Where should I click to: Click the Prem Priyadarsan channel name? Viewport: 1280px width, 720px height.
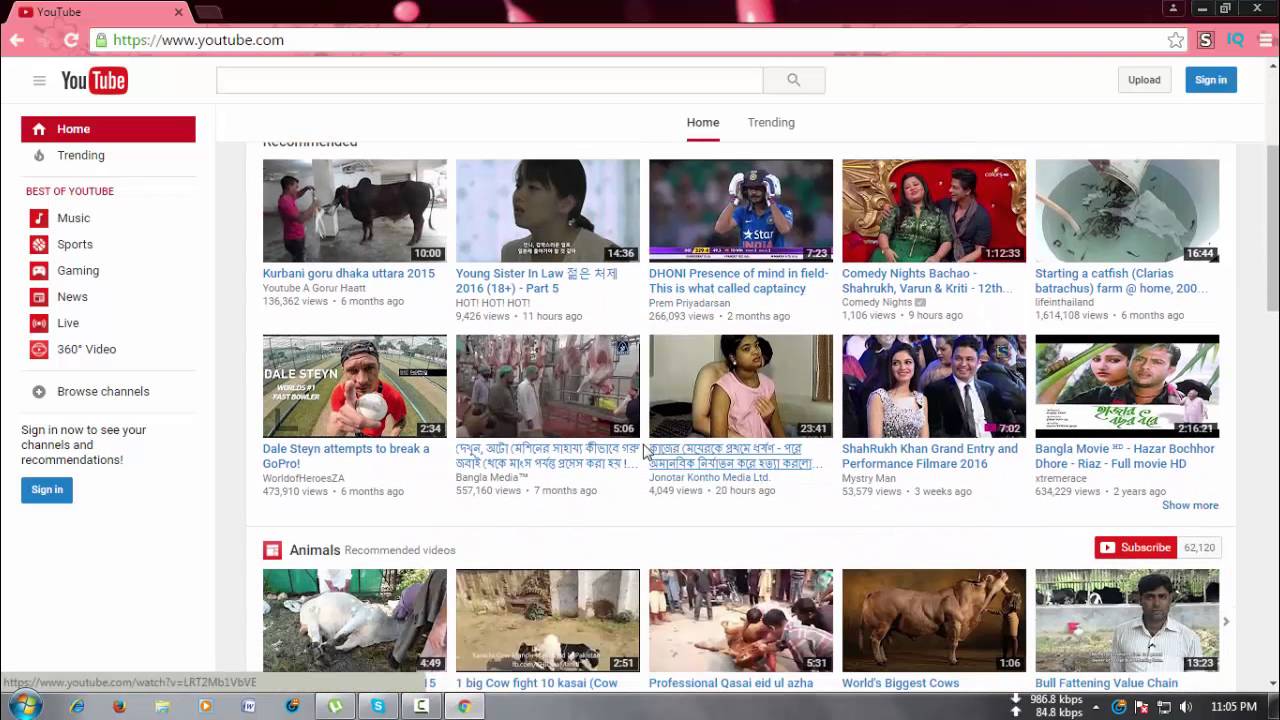[689, 302]
